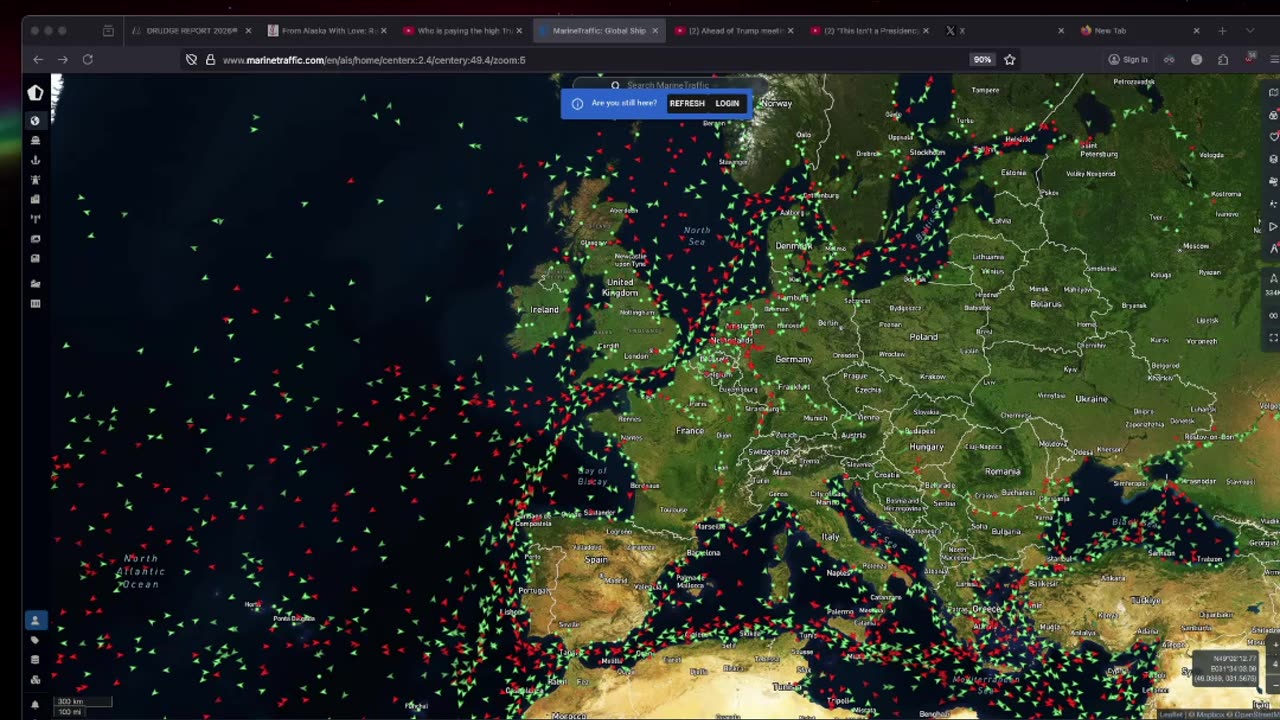Open the vessels ship icon in sidebar
This screenshot has width=1280, height=720.
coord(35,141)
